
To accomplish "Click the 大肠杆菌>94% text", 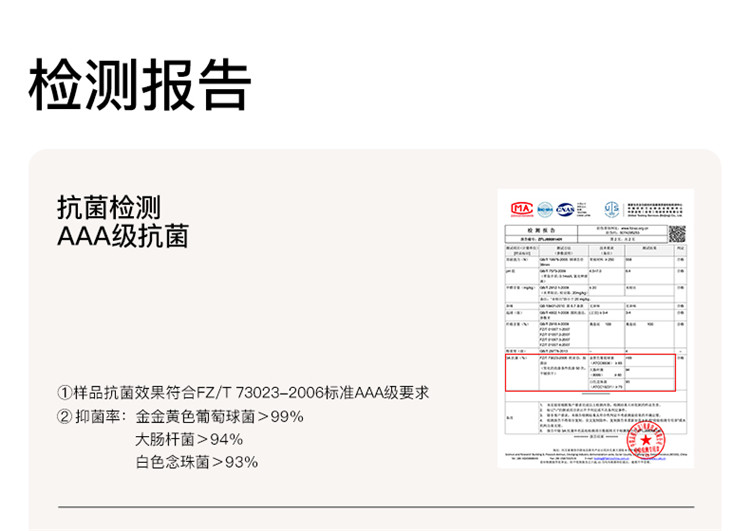I will [x=189, y=439].
